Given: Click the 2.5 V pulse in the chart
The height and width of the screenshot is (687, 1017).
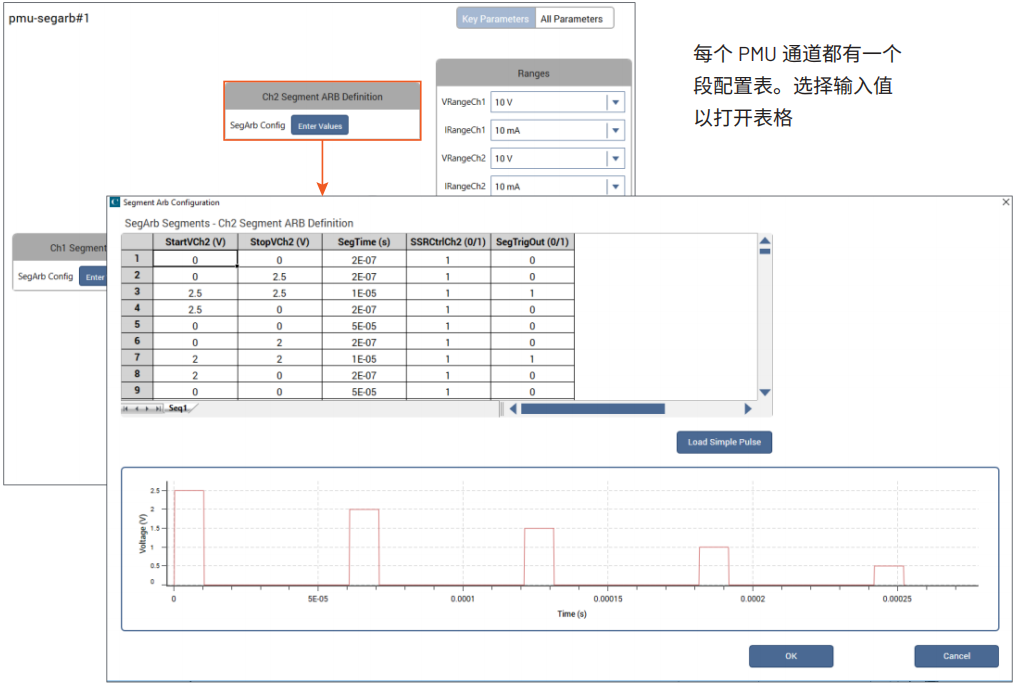Looking at the screenshot, I should (x=189, y=537).
